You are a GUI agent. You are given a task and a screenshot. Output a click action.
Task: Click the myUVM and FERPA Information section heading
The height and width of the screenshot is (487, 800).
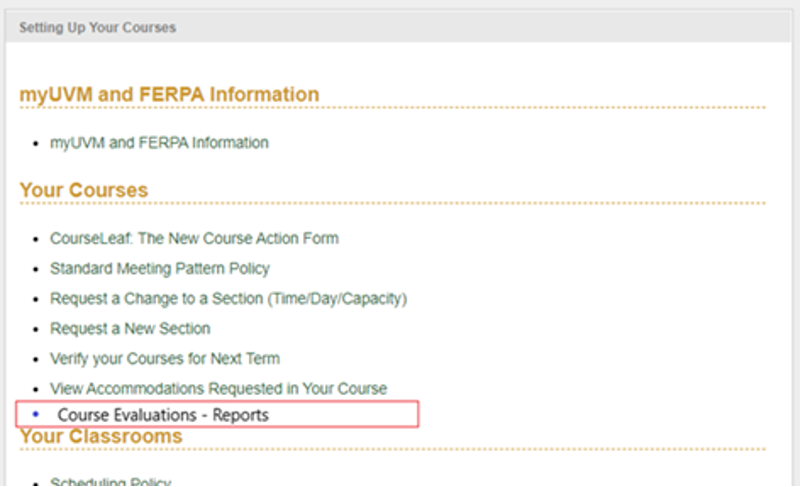click(169, 95)
